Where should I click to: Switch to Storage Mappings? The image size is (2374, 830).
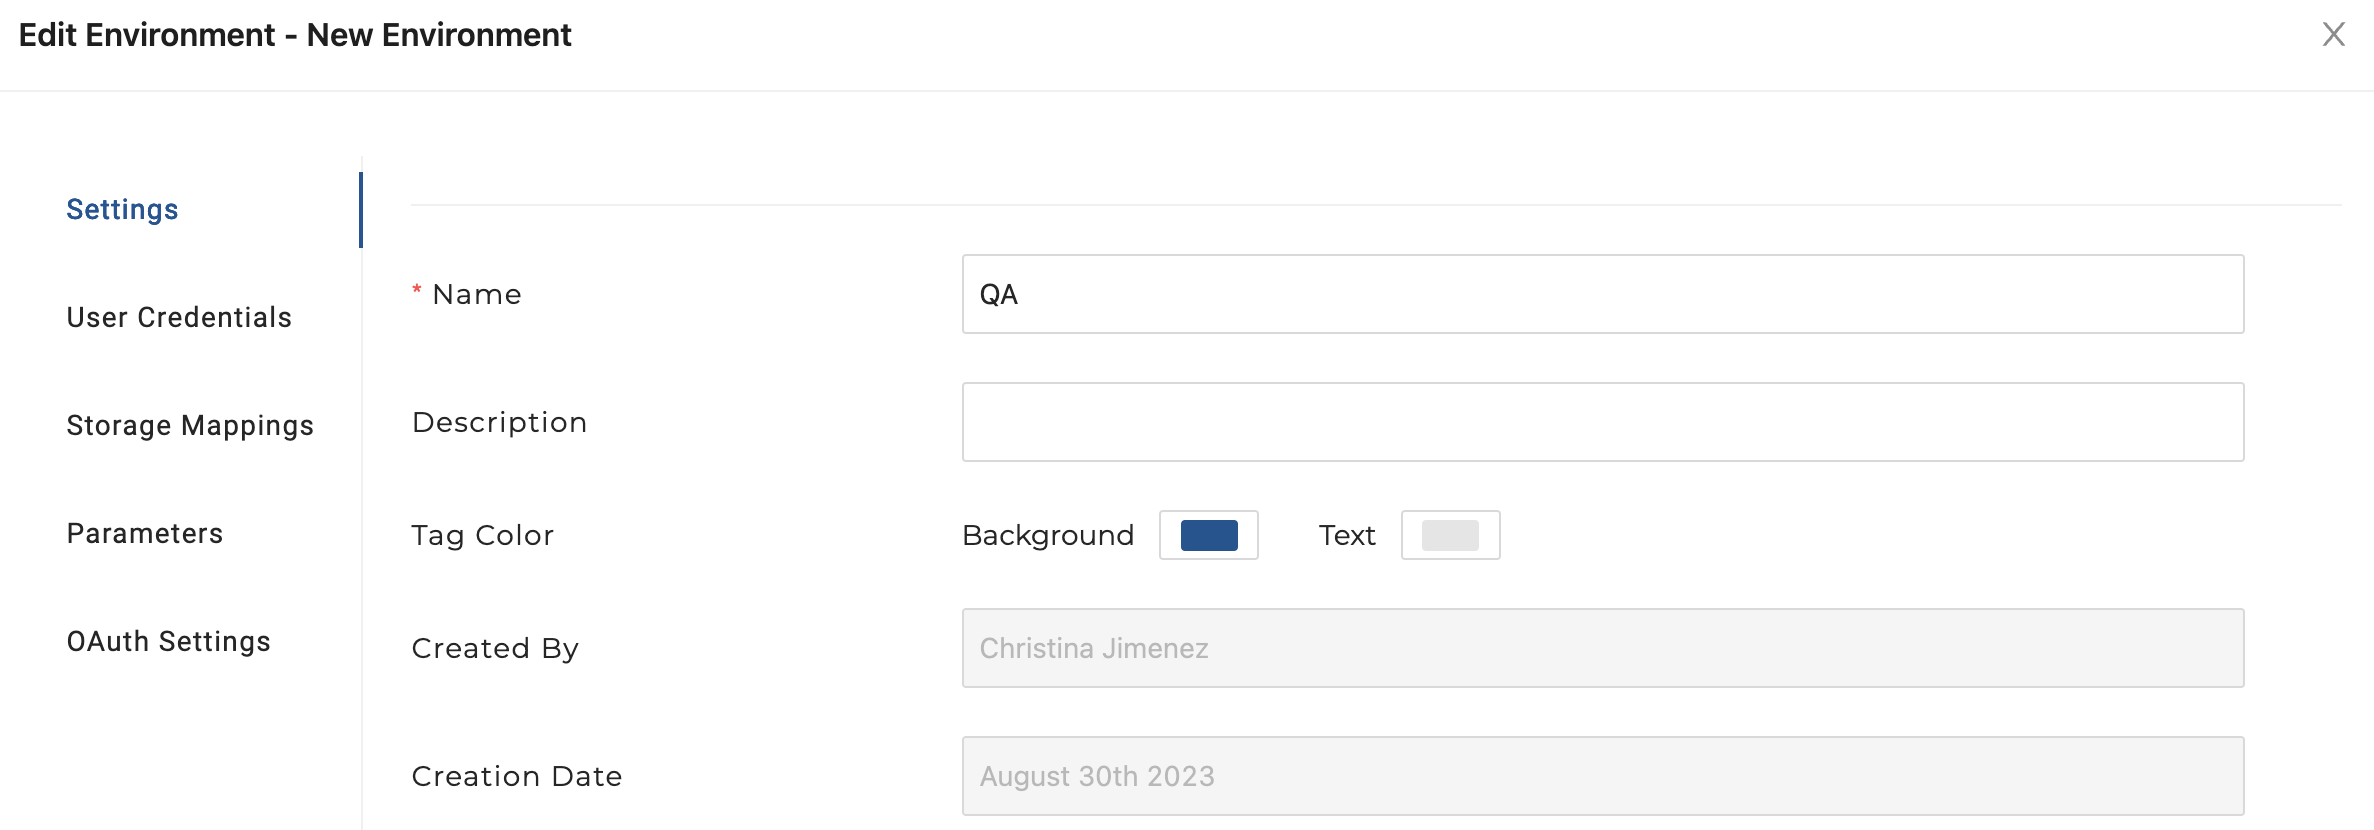[x=190, y=425]
